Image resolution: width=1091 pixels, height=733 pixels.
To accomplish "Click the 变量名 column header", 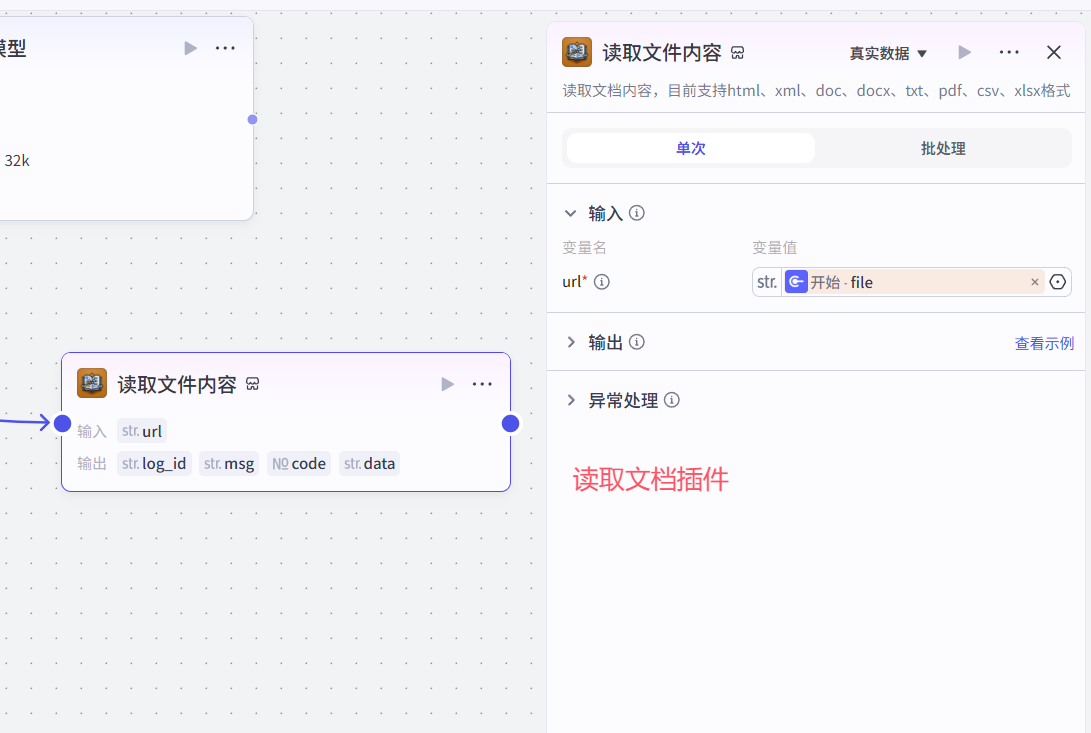I will click(x=584, y=248).
